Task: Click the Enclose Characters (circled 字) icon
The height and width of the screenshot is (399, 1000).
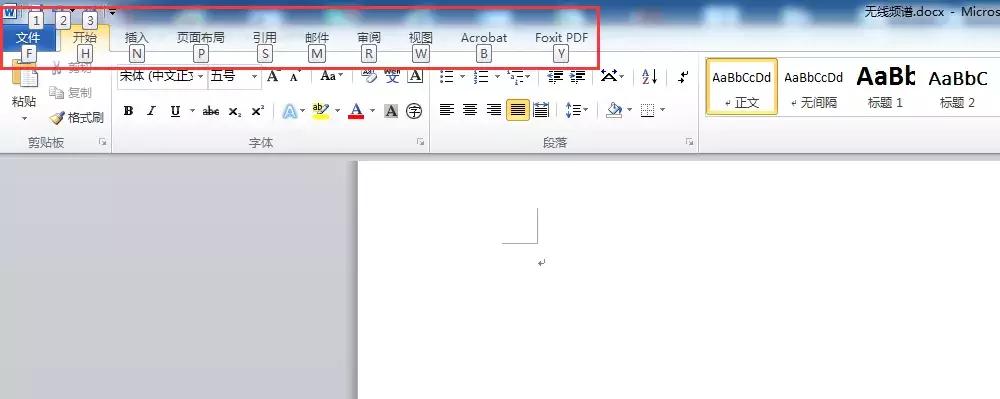Action: (415, 112)
